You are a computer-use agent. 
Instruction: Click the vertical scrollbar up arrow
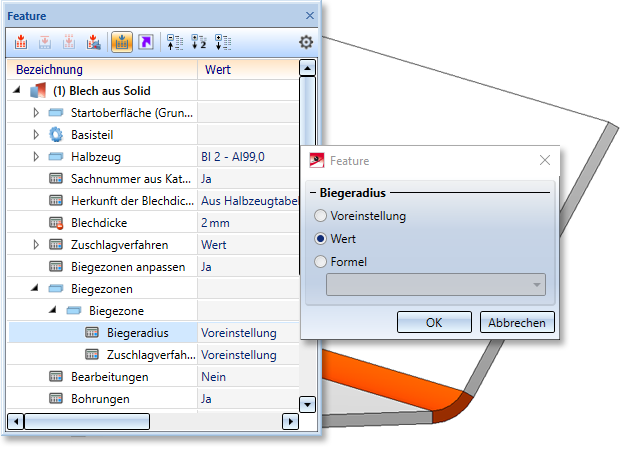pyautogui.click(x=307, y=68)
